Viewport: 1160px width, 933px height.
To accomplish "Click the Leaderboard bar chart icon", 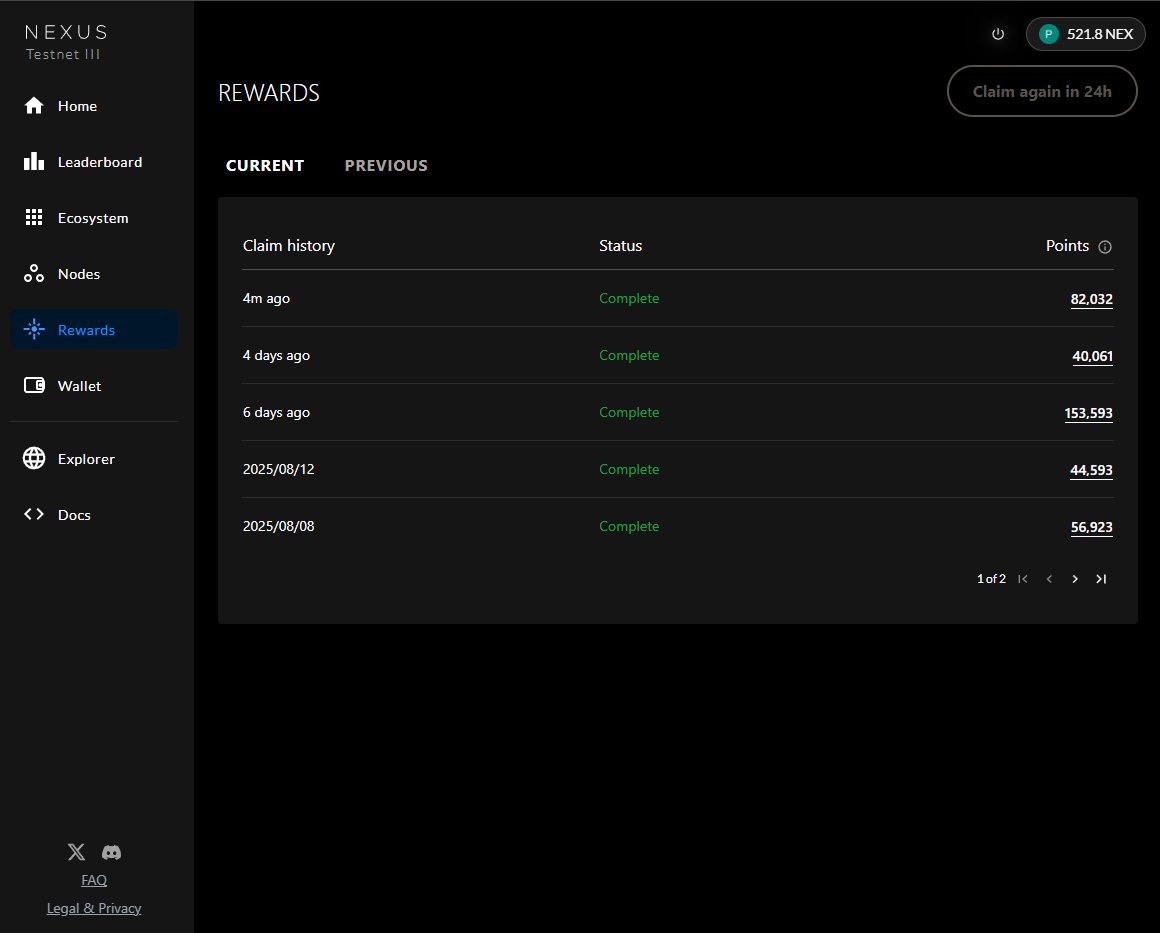I will click(34, 161).
